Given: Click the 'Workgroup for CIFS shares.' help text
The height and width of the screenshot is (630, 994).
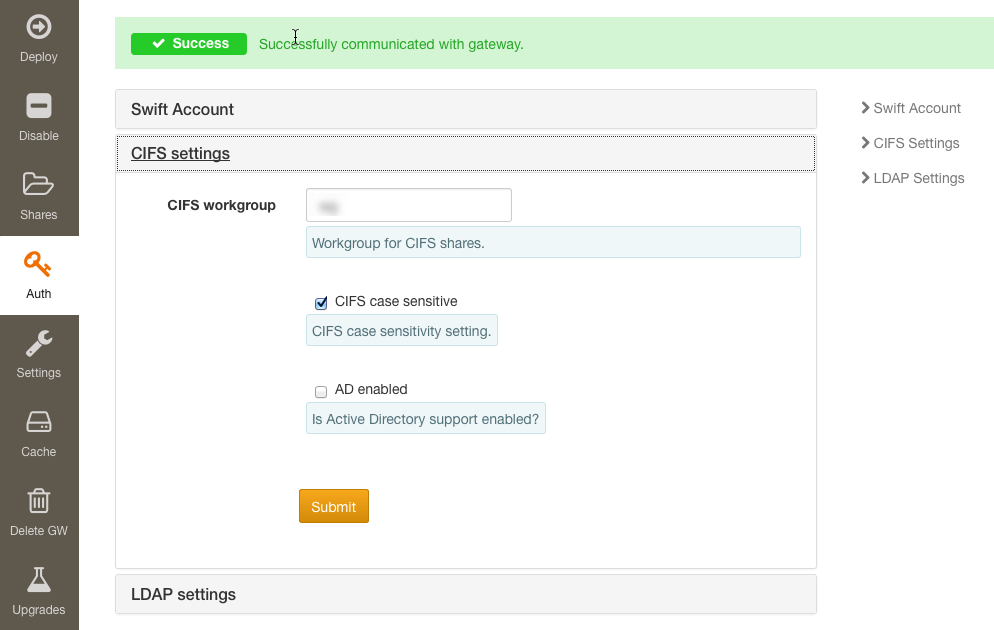Looking at the screenshot, I should [x=398, y=243].
